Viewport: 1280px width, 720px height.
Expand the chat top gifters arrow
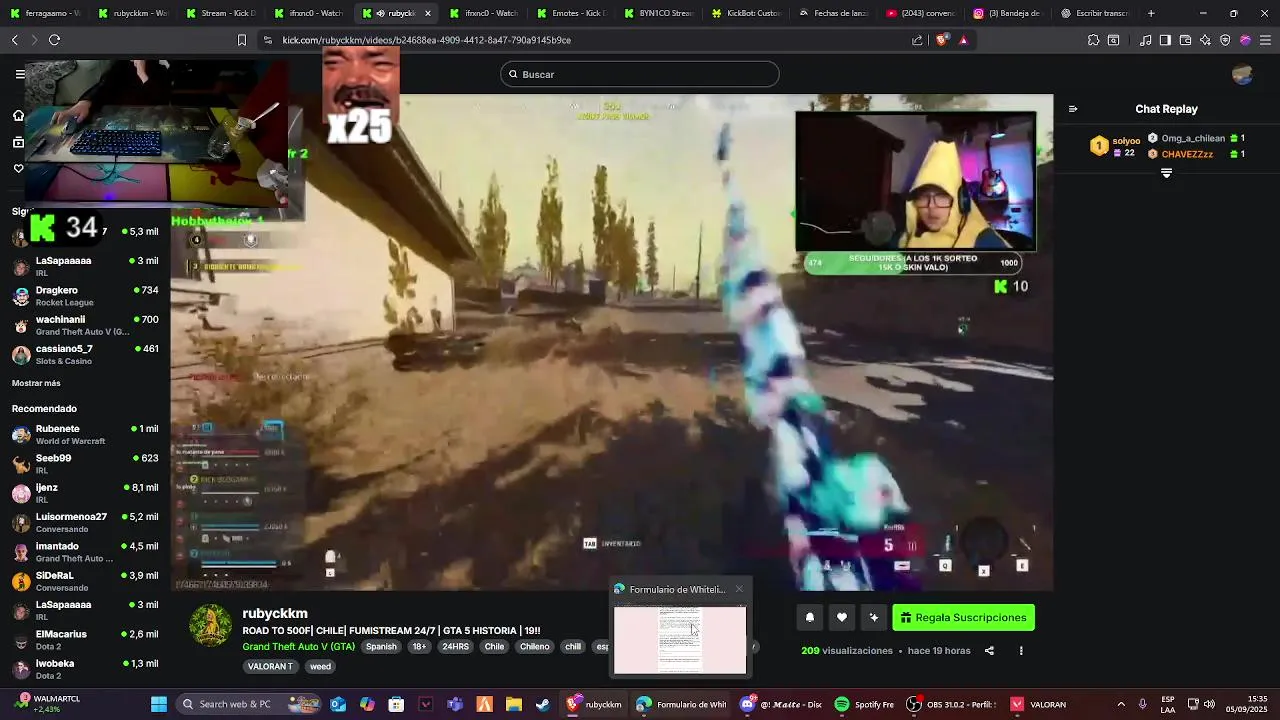point(1166,174)
